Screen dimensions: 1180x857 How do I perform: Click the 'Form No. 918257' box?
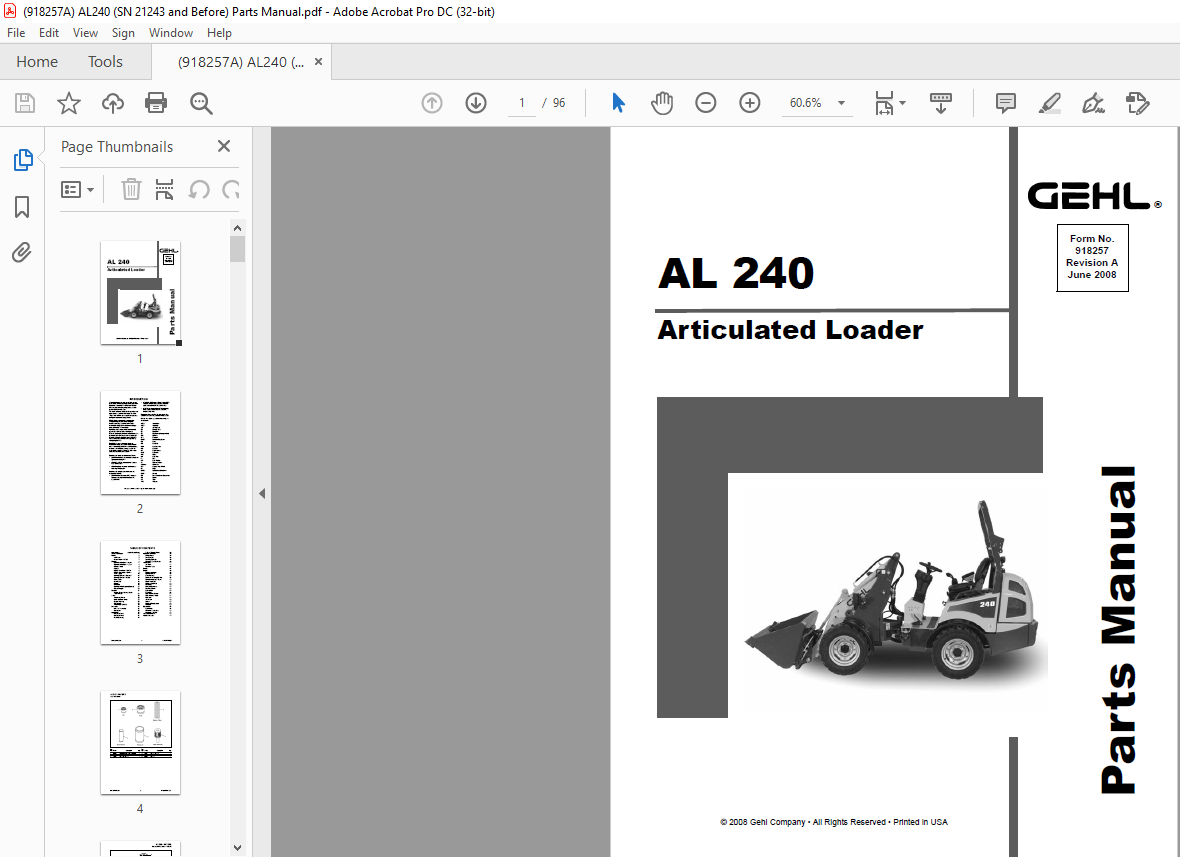point(1092,257)
